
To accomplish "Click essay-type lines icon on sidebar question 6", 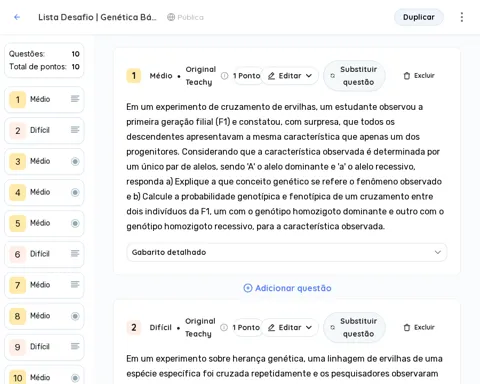I will pyautogui.click(x=75, y=253).
